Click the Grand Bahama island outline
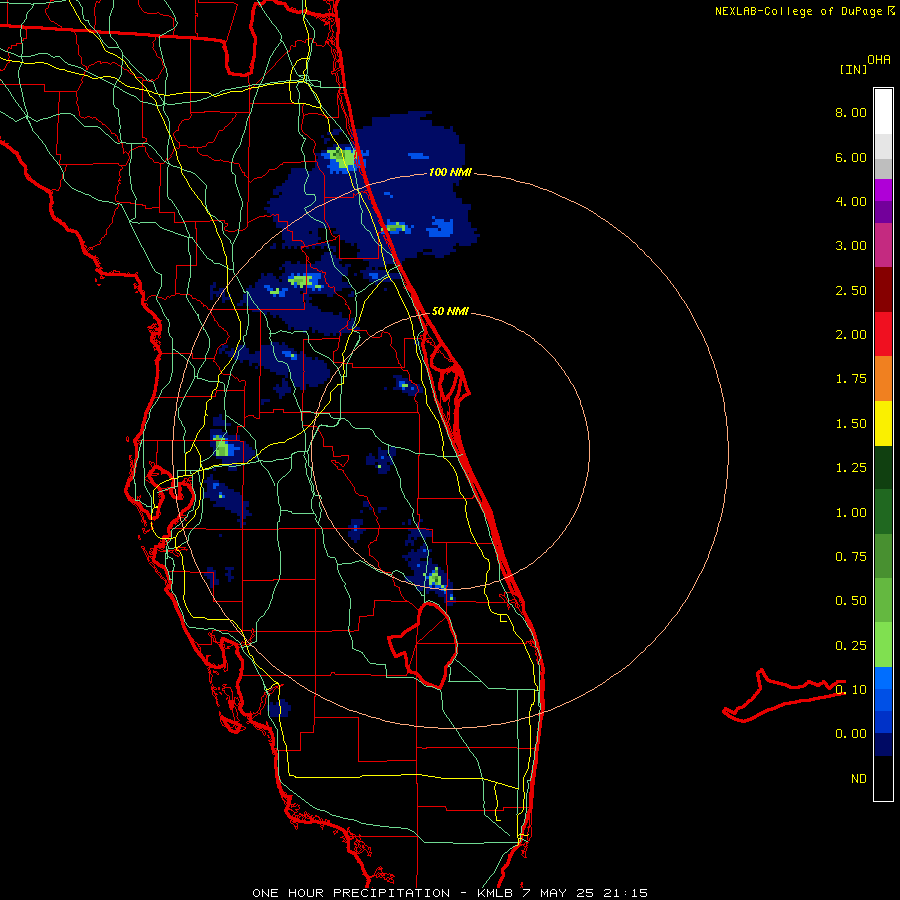The height and width of the screenshot is (900, 900). 784,695
